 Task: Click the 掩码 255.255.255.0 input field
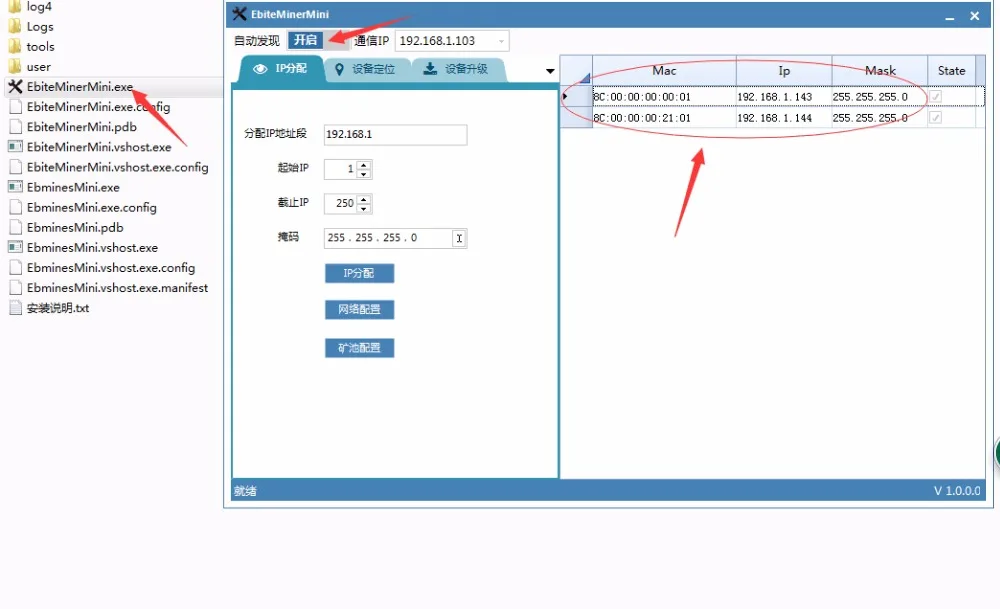395,238
